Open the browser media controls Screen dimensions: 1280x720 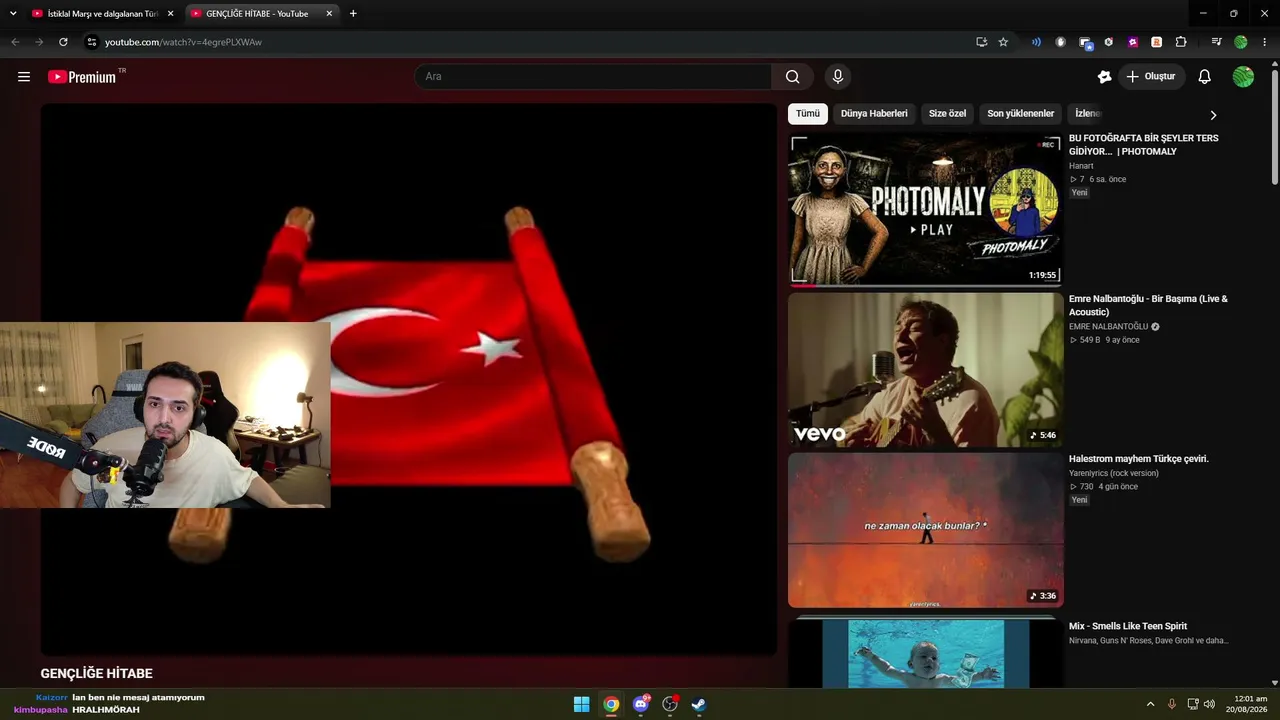tap(1216, 42)
